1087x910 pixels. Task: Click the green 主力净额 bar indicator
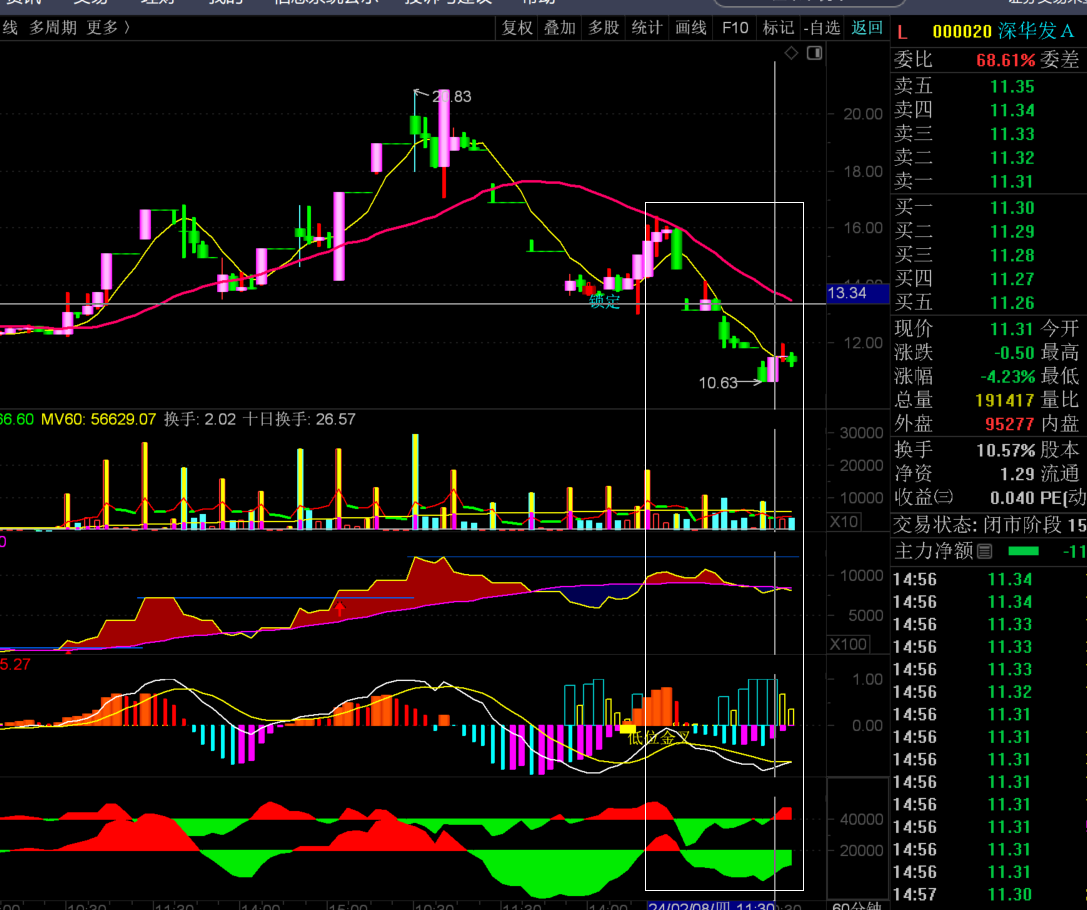tap(1023, 552)
